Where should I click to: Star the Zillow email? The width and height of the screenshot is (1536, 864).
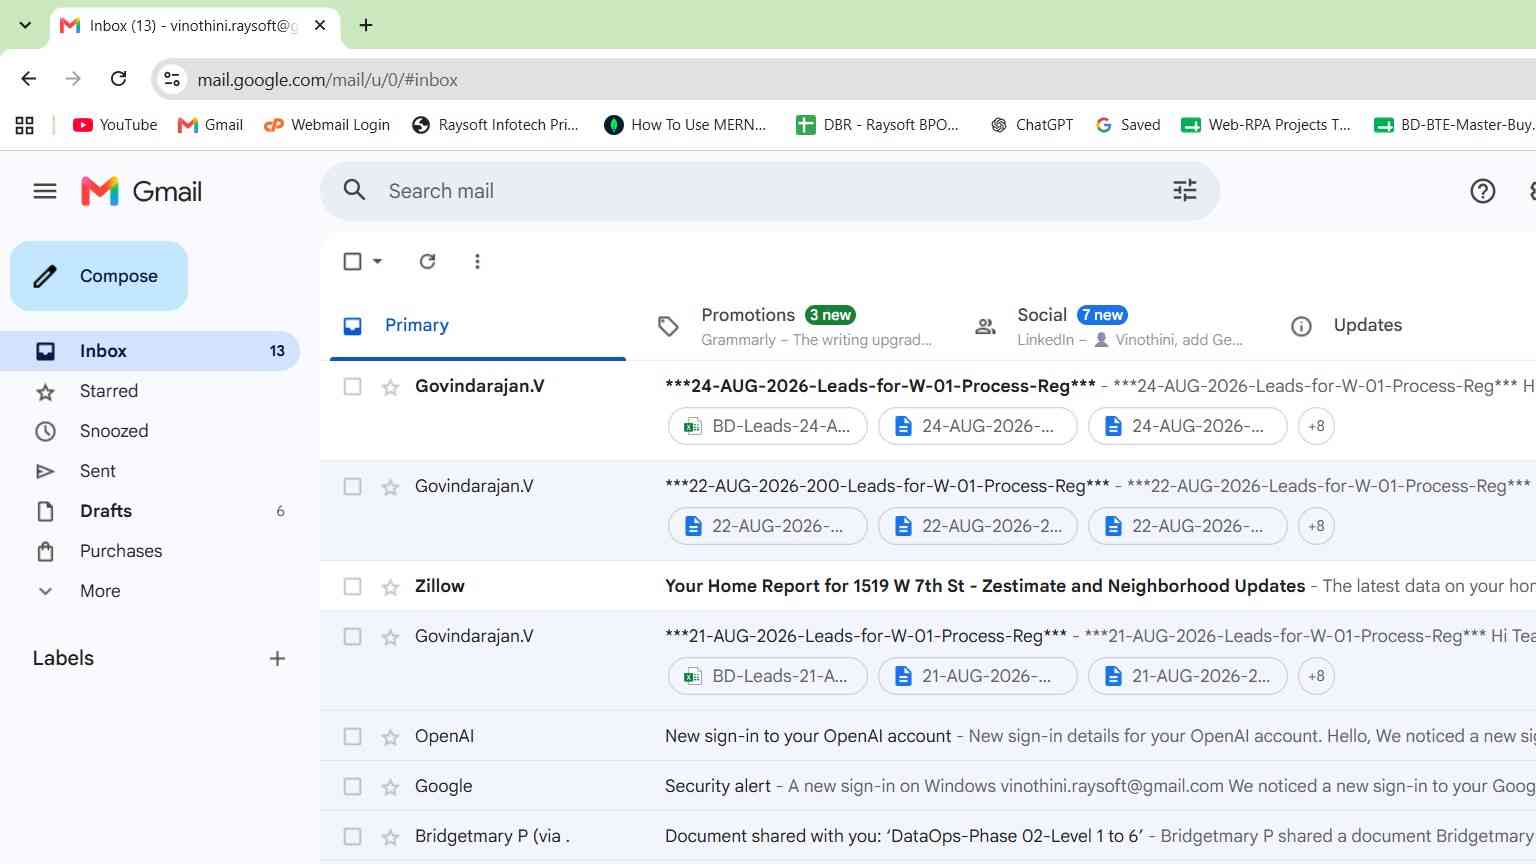tap(390, 587)
